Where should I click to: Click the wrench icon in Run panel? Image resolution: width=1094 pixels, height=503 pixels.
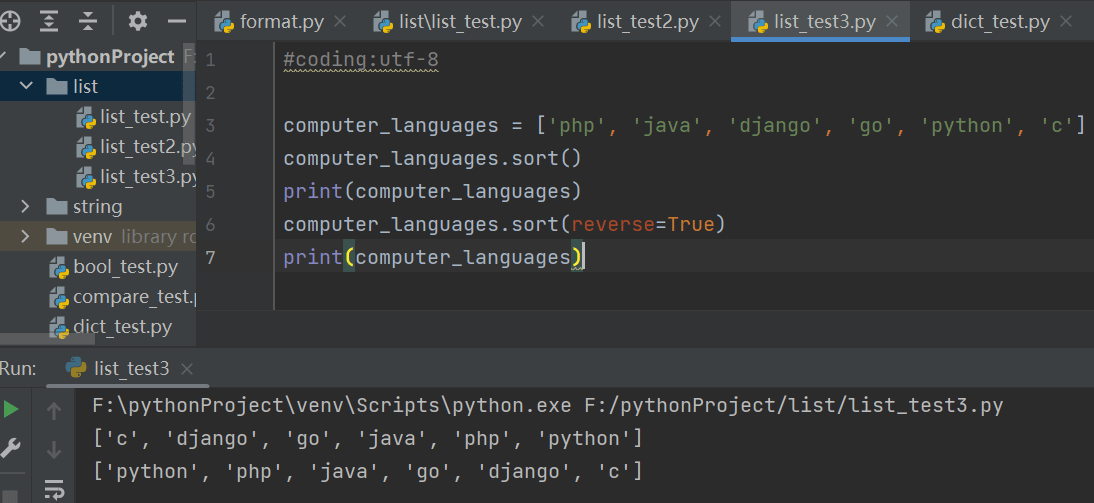[x=10, y=447]
